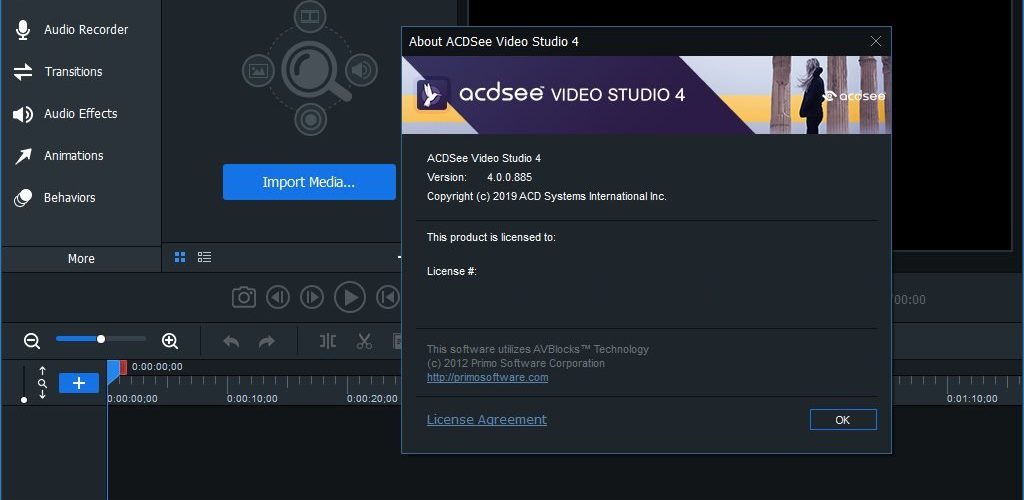Adjust the timeline zoom slider handle
Image resolution: width=1024 pixels, height=500 pixels.
(x=101, y=339)
